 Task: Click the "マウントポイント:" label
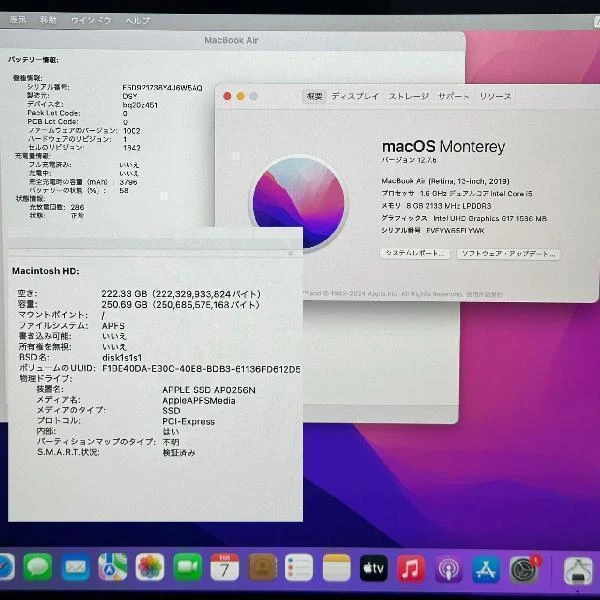pyautogui.click(x=53, y=315)
